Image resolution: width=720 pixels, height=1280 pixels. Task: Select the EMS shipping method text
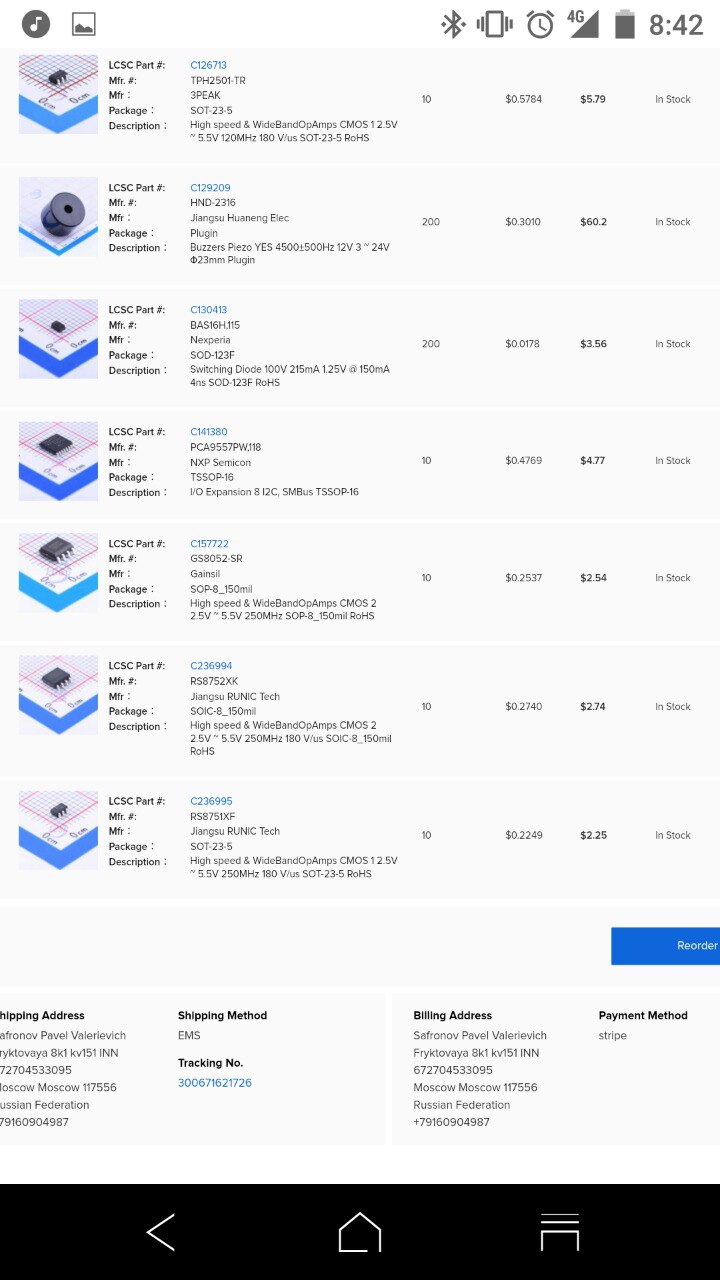point(189,1036)
